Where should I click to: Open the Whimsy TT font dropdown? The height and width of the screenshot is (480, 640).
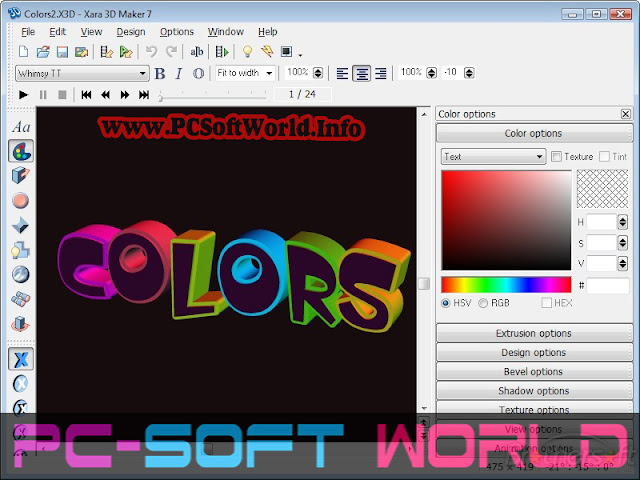click(82, 74)
